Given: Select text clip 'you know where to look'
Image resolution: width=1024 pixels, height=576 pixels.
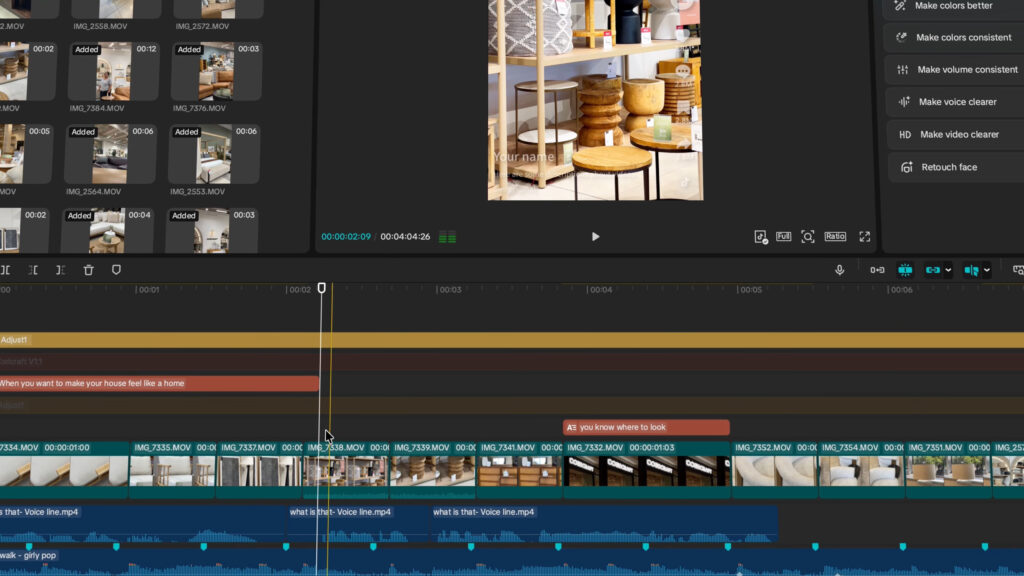Looking at the screenshot, I should coord(646,427).
